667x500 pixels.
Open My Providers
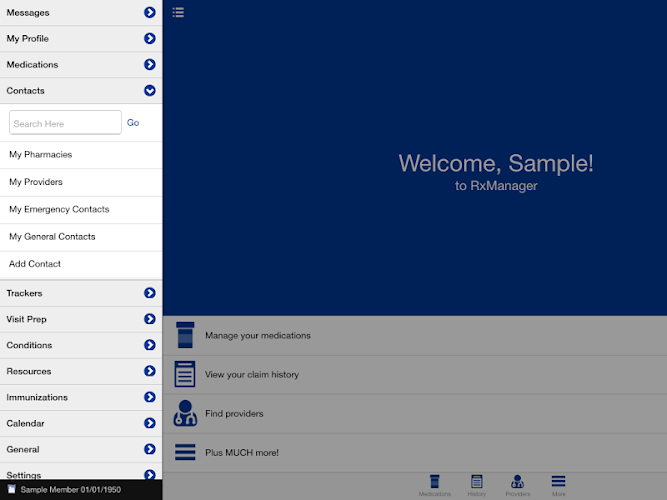[x=81, y=182]
